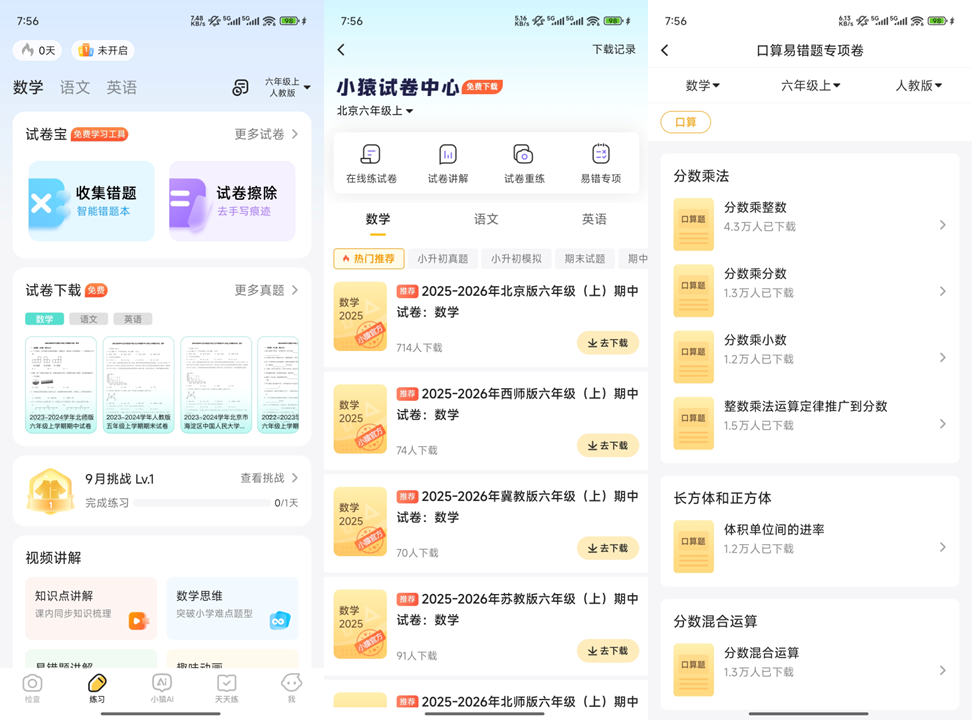The height and width of the screenshot is (720, 972).
Task: Tap the 检查 camera icon in bottom bar
Action: click(x=32, y=687)
